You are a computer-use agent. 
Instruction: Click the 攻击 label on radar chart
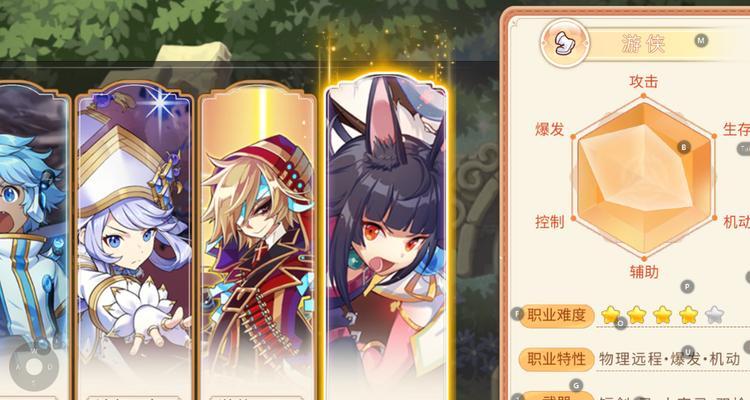click(x=643, y=82)
